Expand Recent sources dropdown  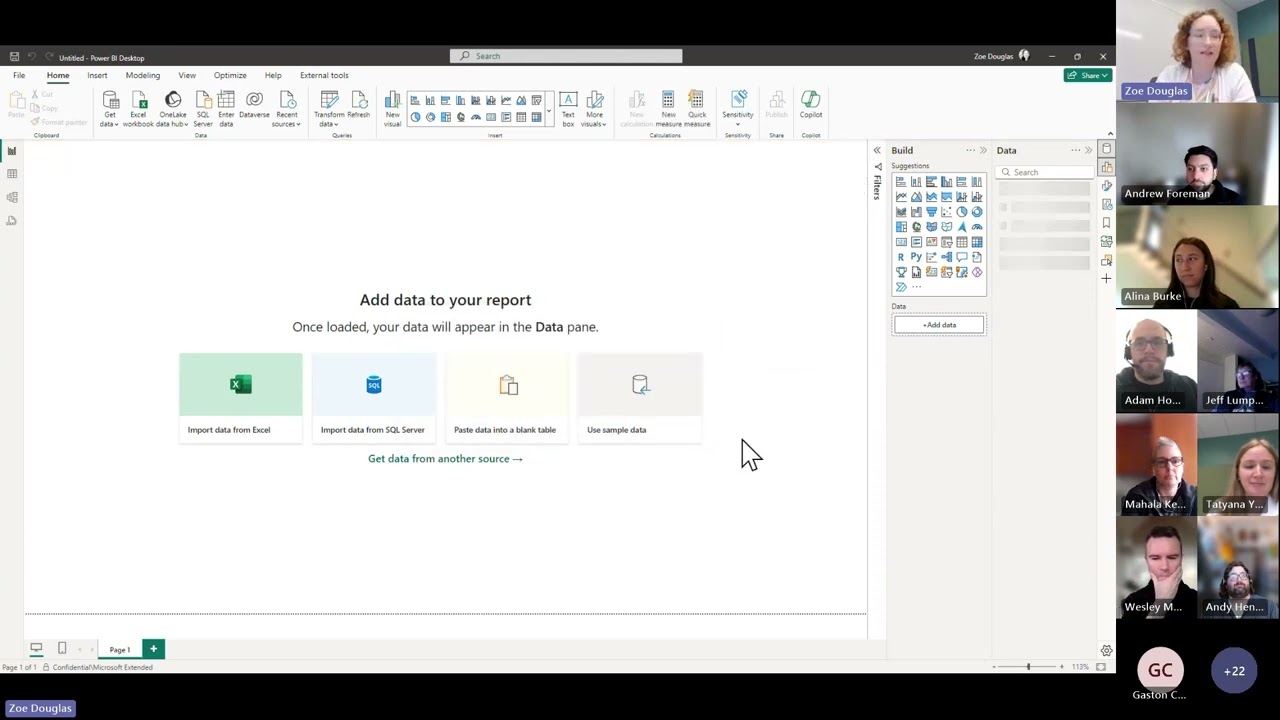point(287,108)
